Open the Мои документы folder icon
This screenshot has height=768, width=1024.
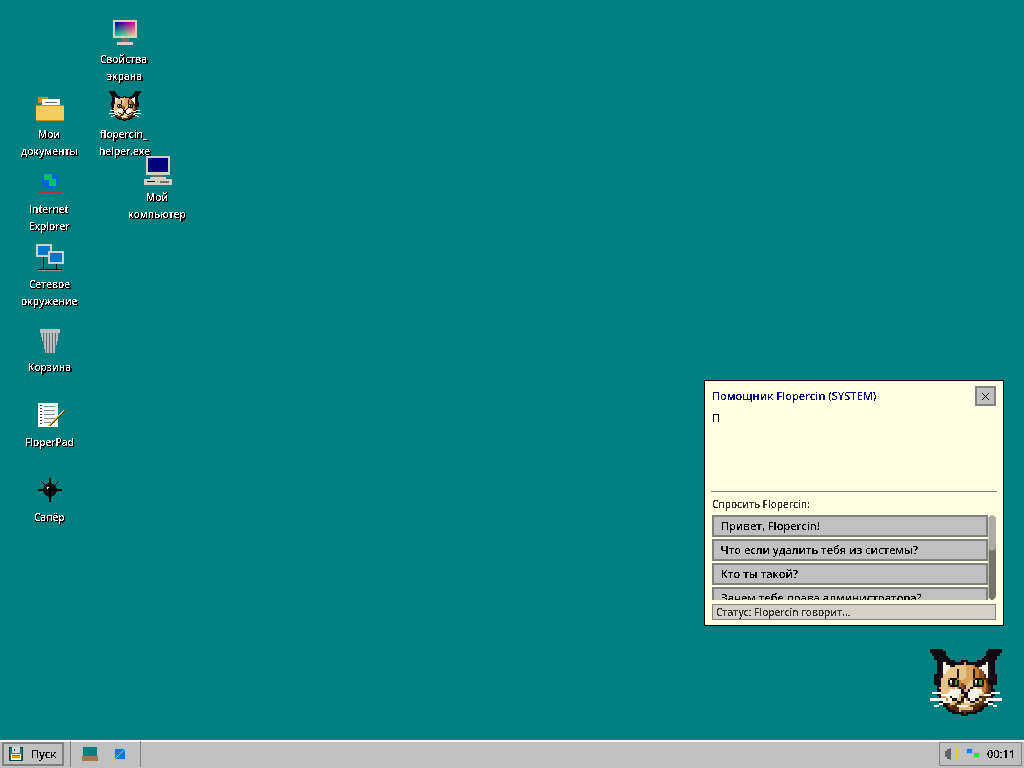49,126
